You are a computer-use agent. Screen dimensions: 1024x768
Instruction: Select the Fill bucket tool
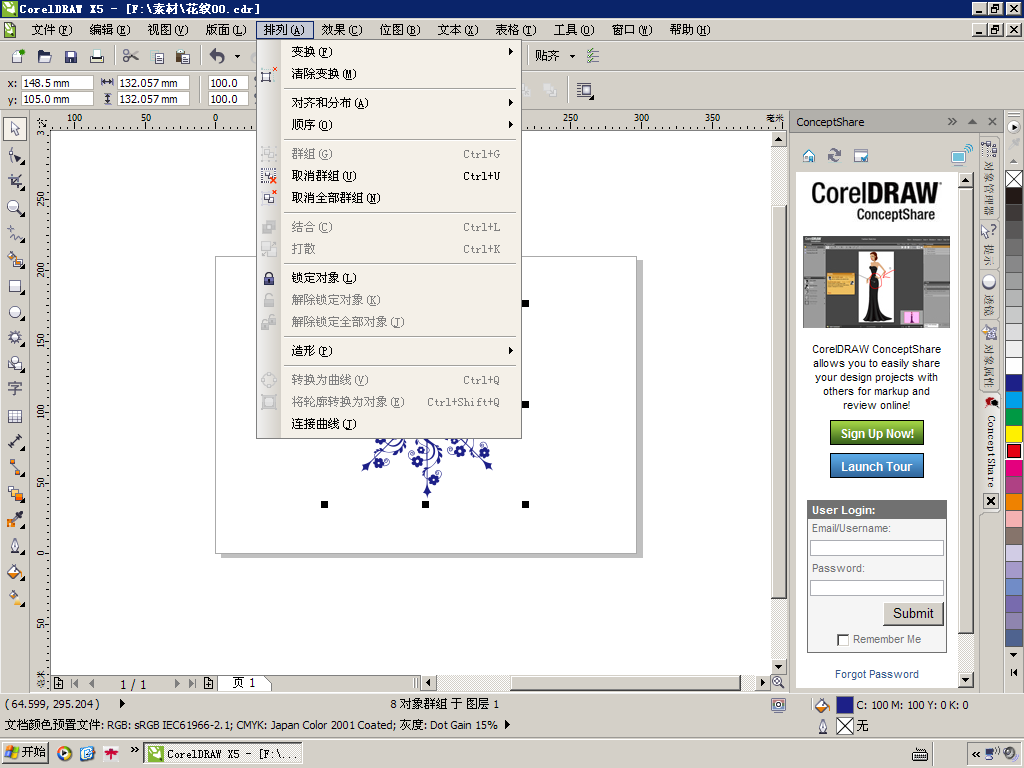coord(15,572)
